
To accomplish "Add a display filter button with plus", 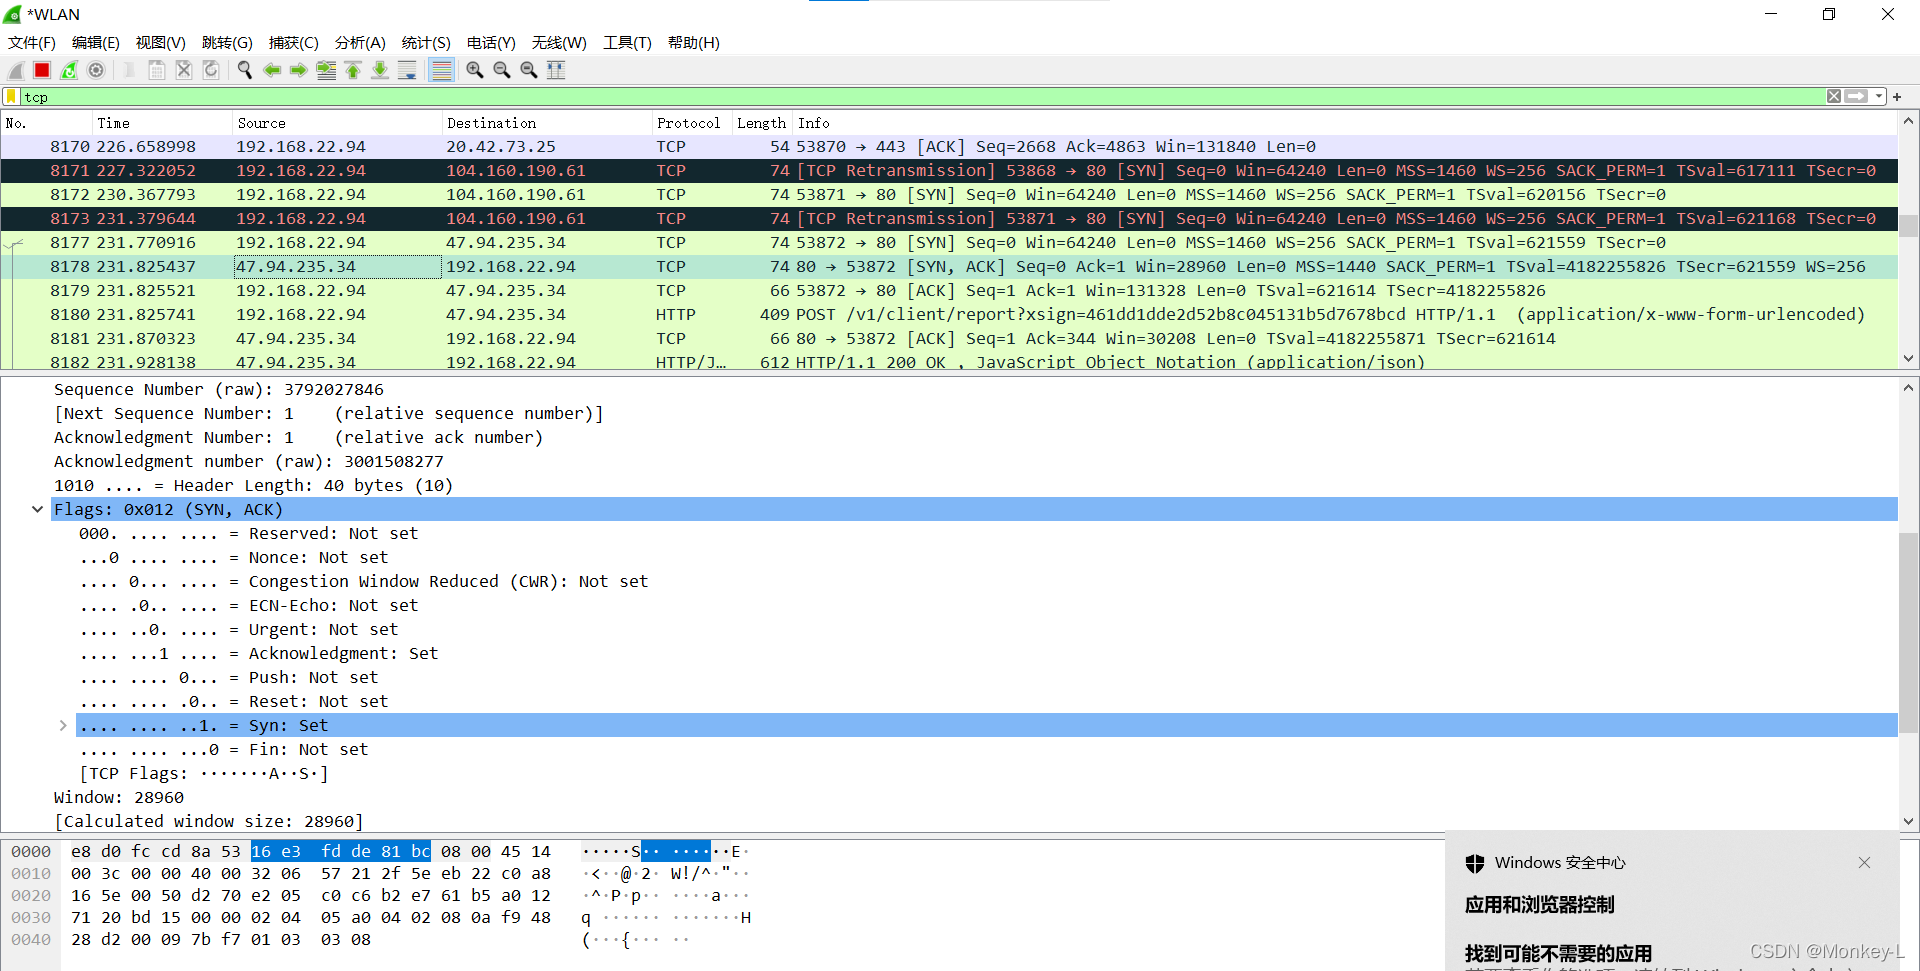I will click(x=1897, y=97).
